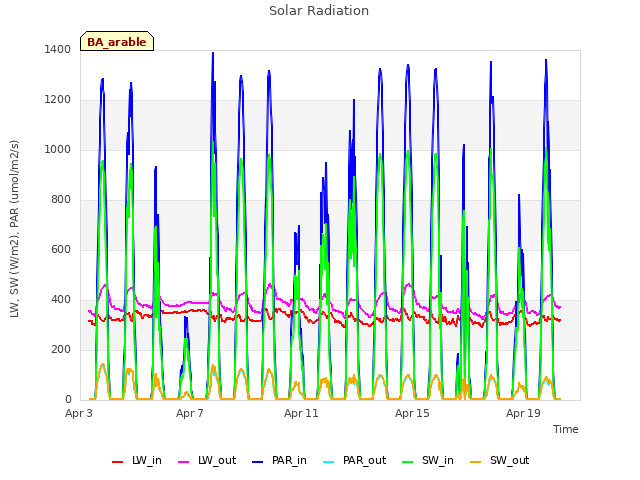This screenshot has width=640, height=480.
Task: Click the 200 y-axis tick label
Action: click(61, 350)
